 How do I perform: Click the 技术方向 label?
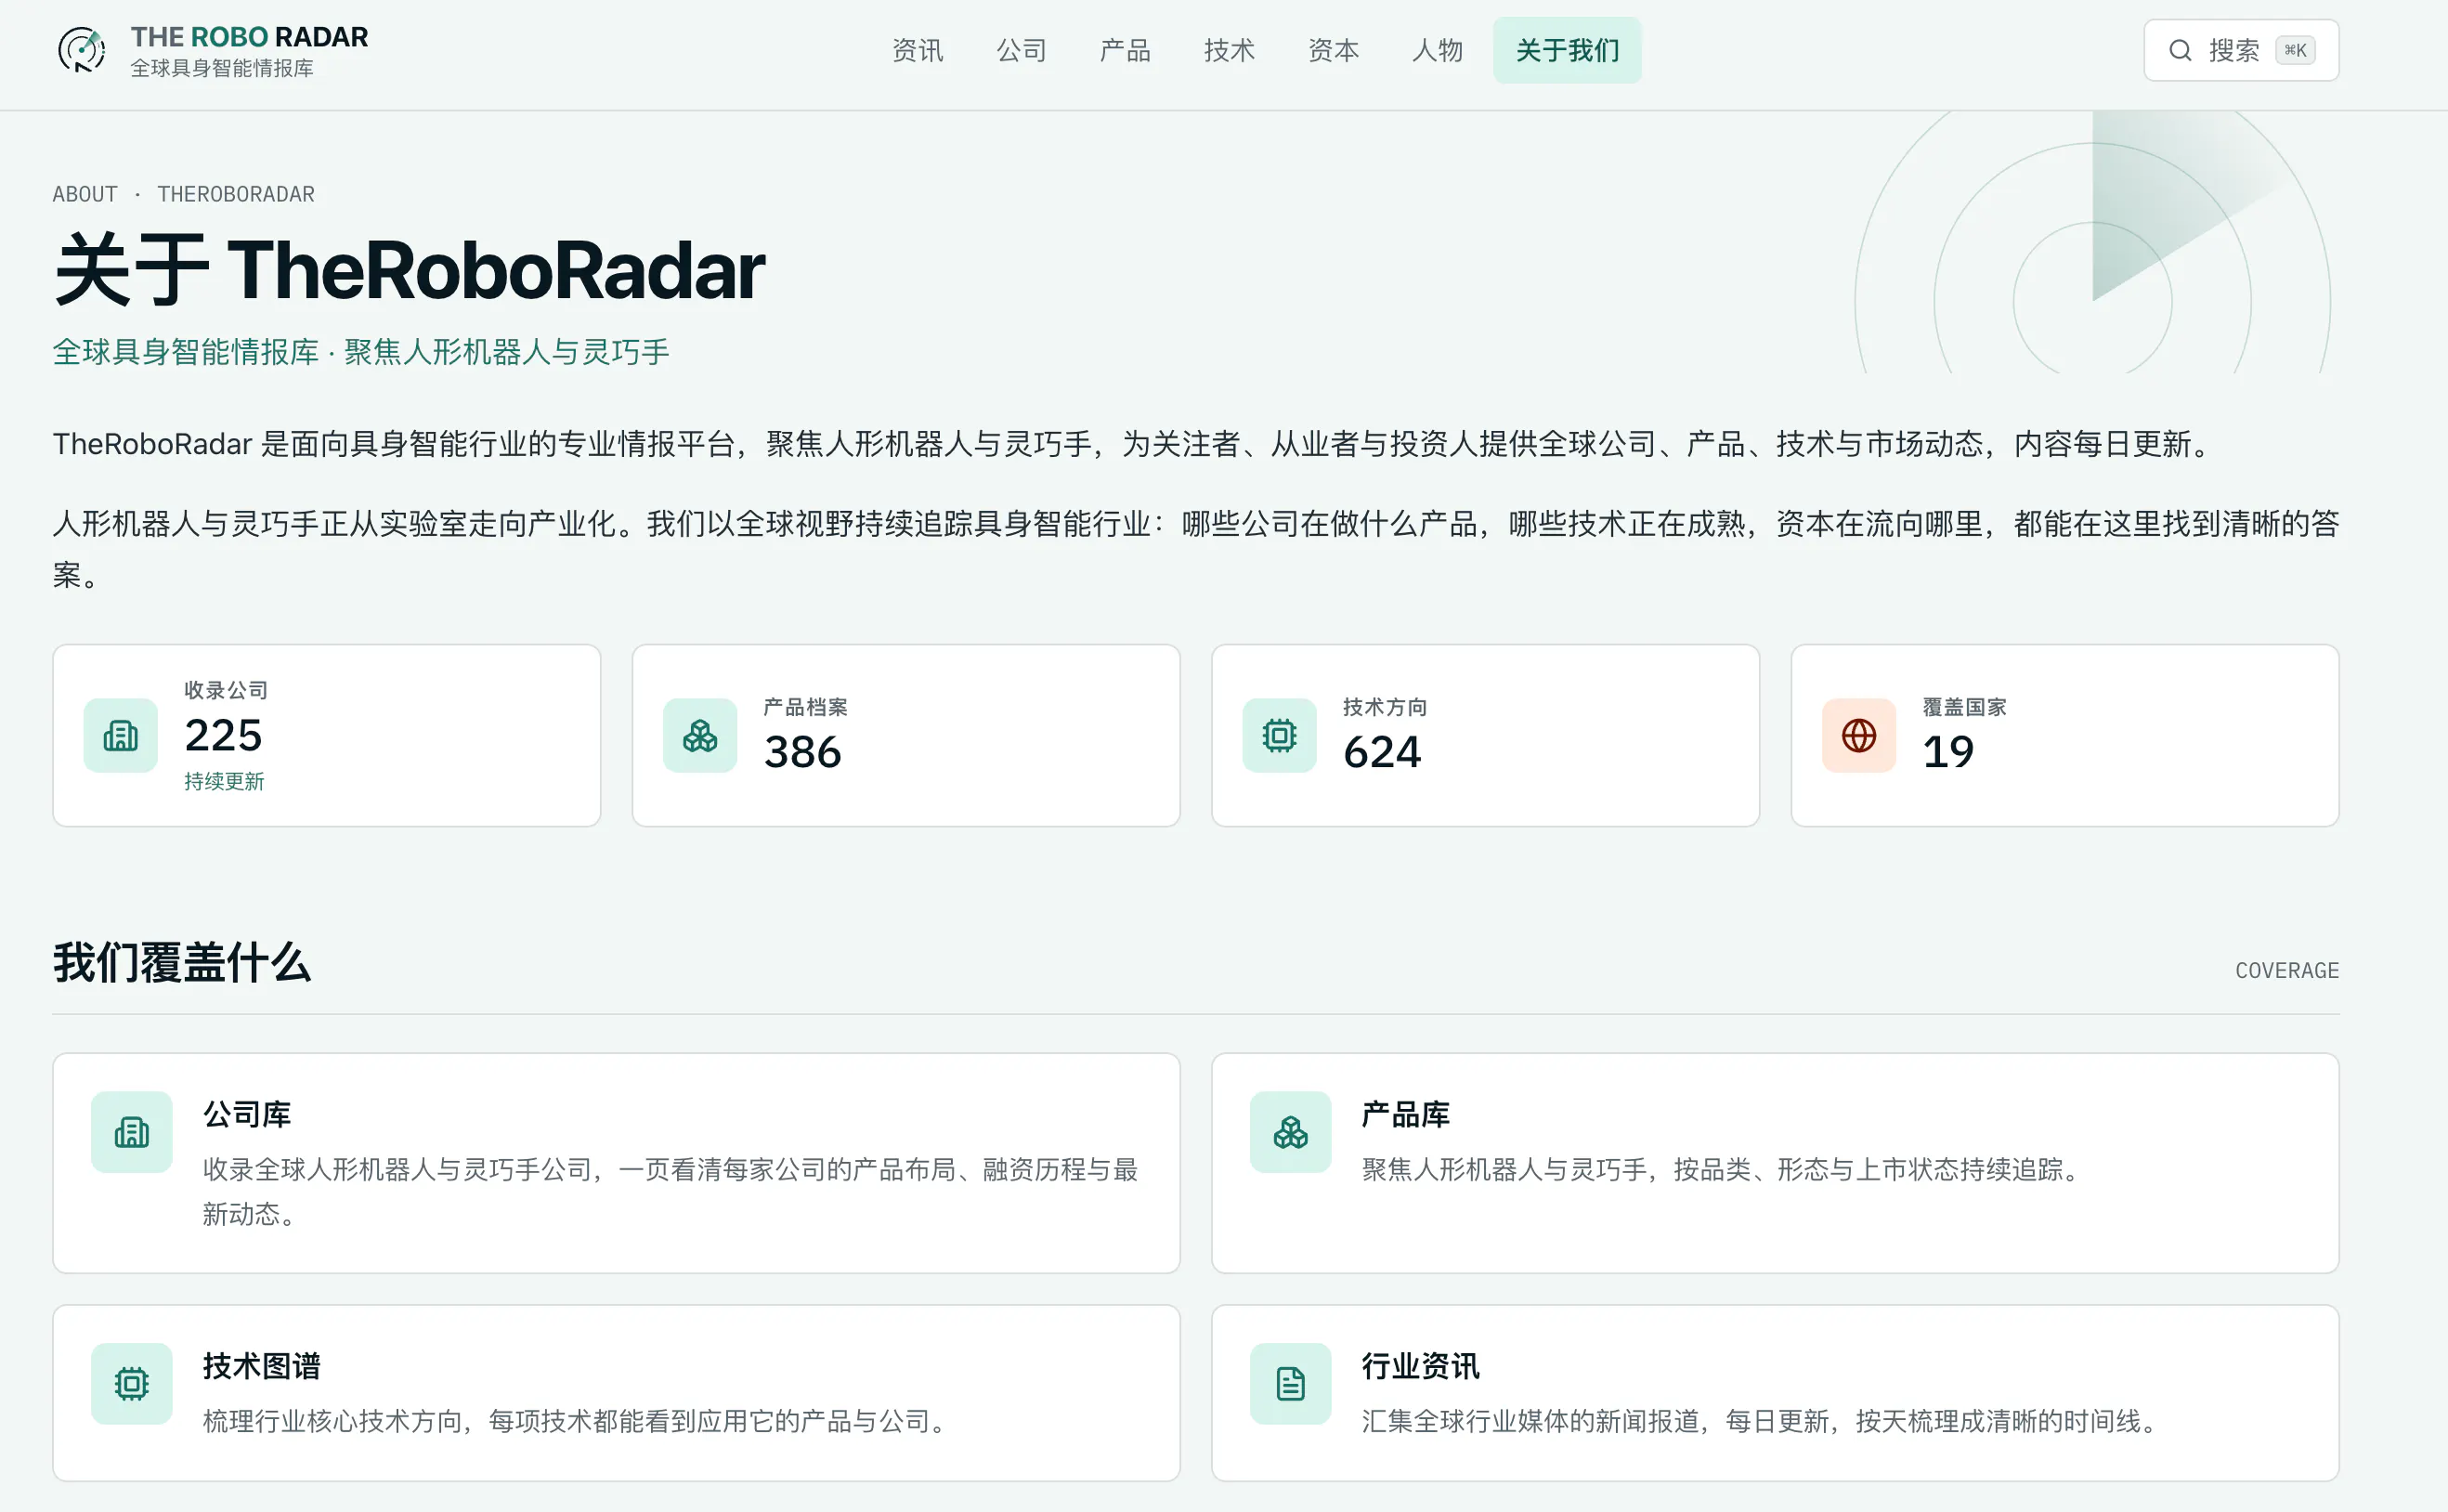tap(1385, 707)
